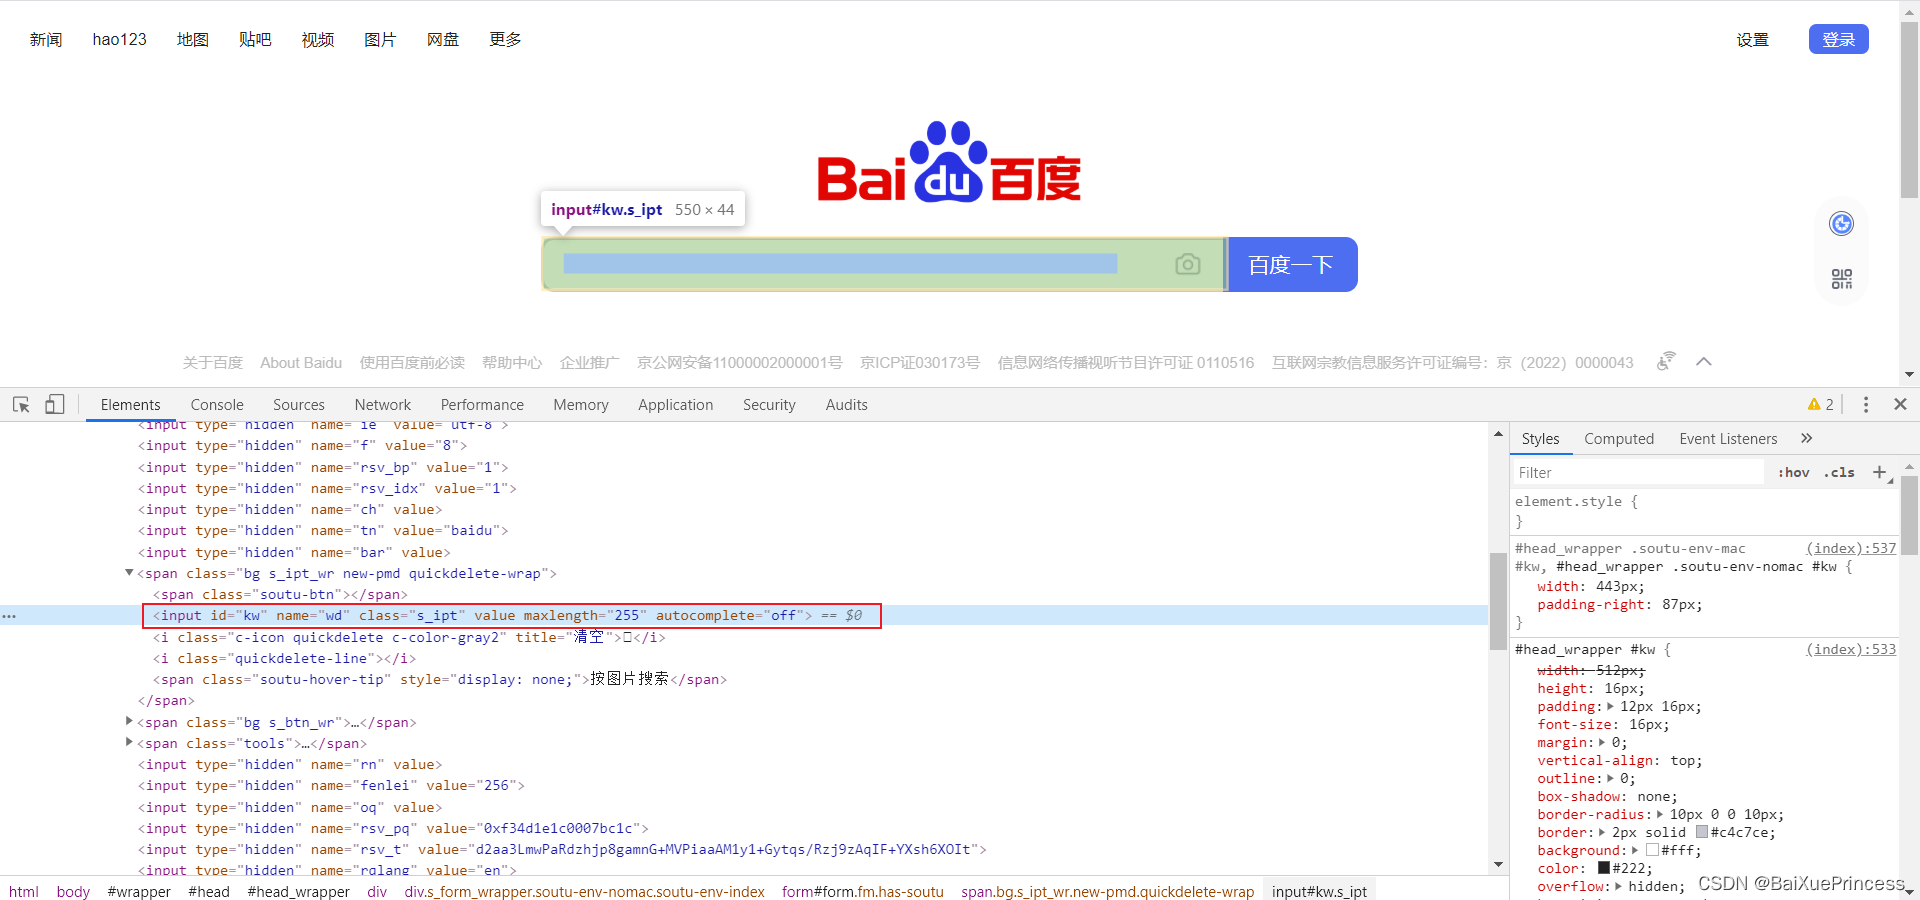The height and width of the screenshot is (900, 1920).
Task: Toggle .cls element classes panel
Action: coord(1839,472)
